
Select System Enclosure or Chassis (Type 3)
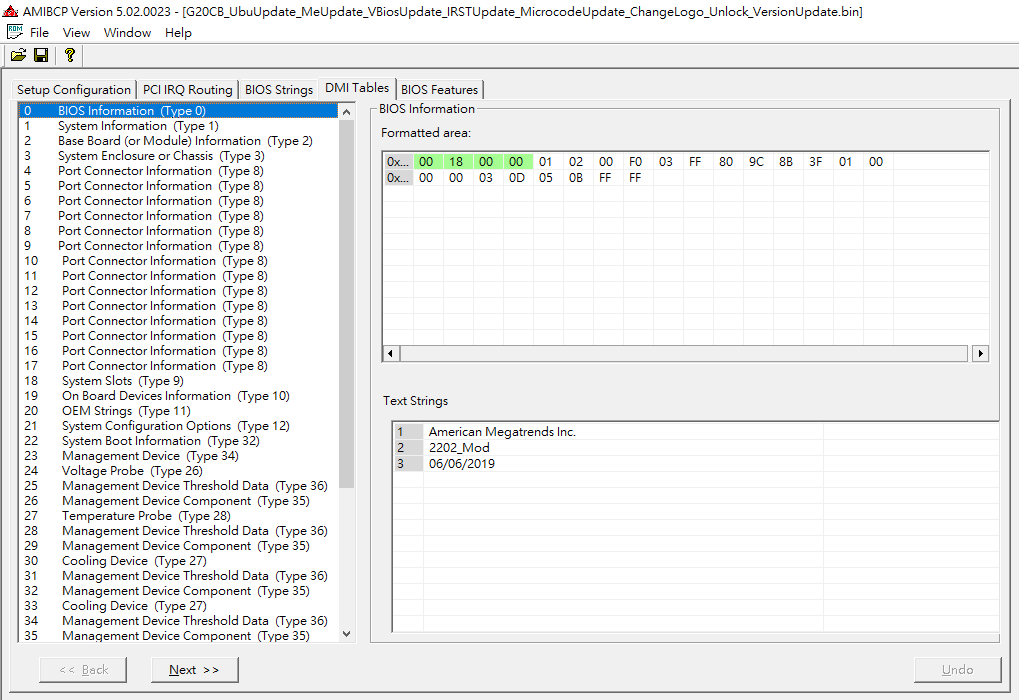pyautogui.click(x=179, y=155)
